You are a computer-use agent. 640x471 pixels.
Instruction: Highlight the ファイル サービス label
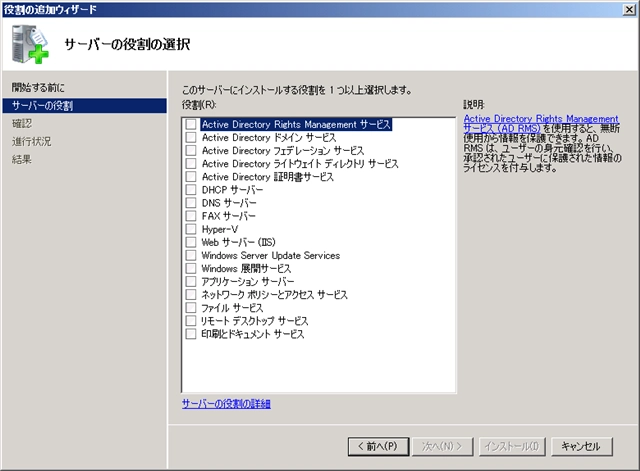232,307
